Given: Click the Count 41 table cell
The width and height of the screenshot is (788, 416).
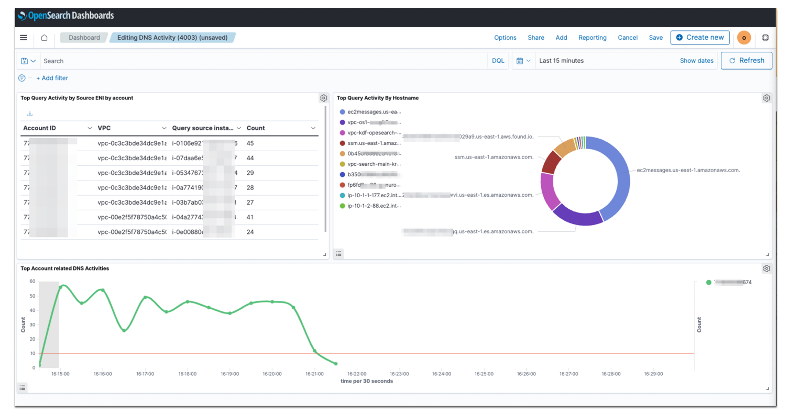Looking at the screenshot, I should [250, 217].
